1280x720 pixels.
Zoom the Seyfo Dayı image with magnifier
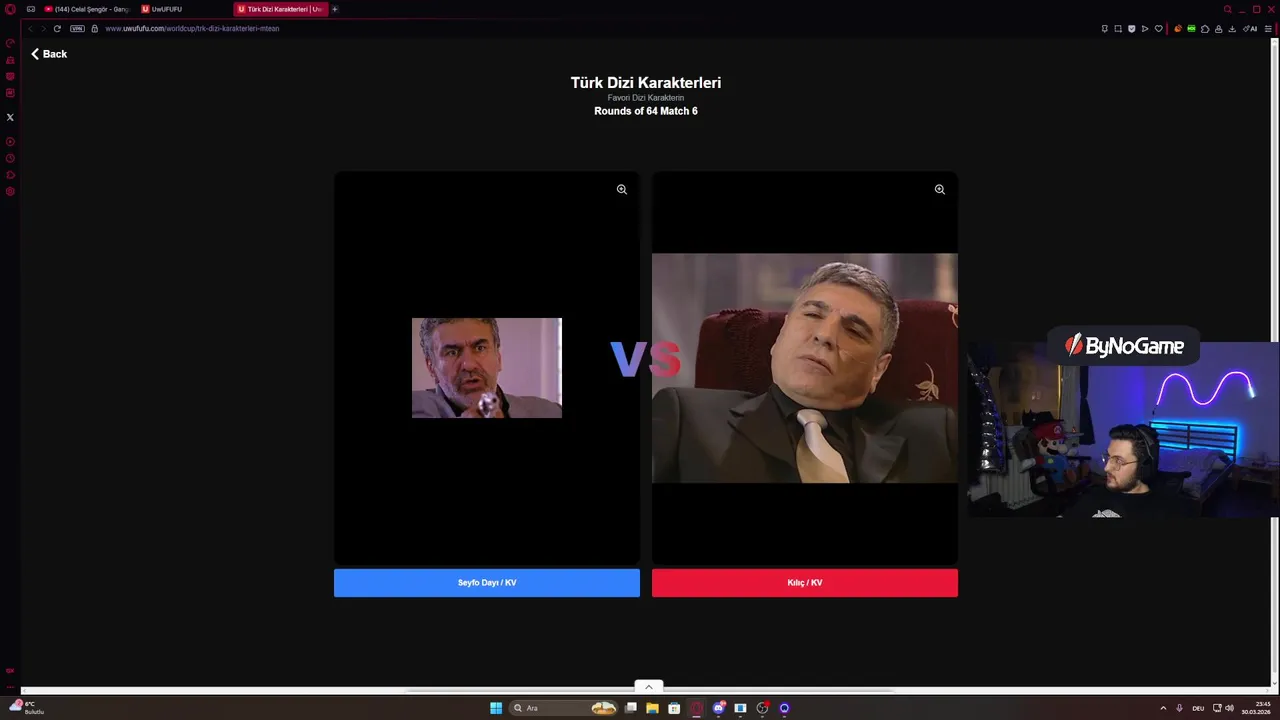(x=622, y=189)
